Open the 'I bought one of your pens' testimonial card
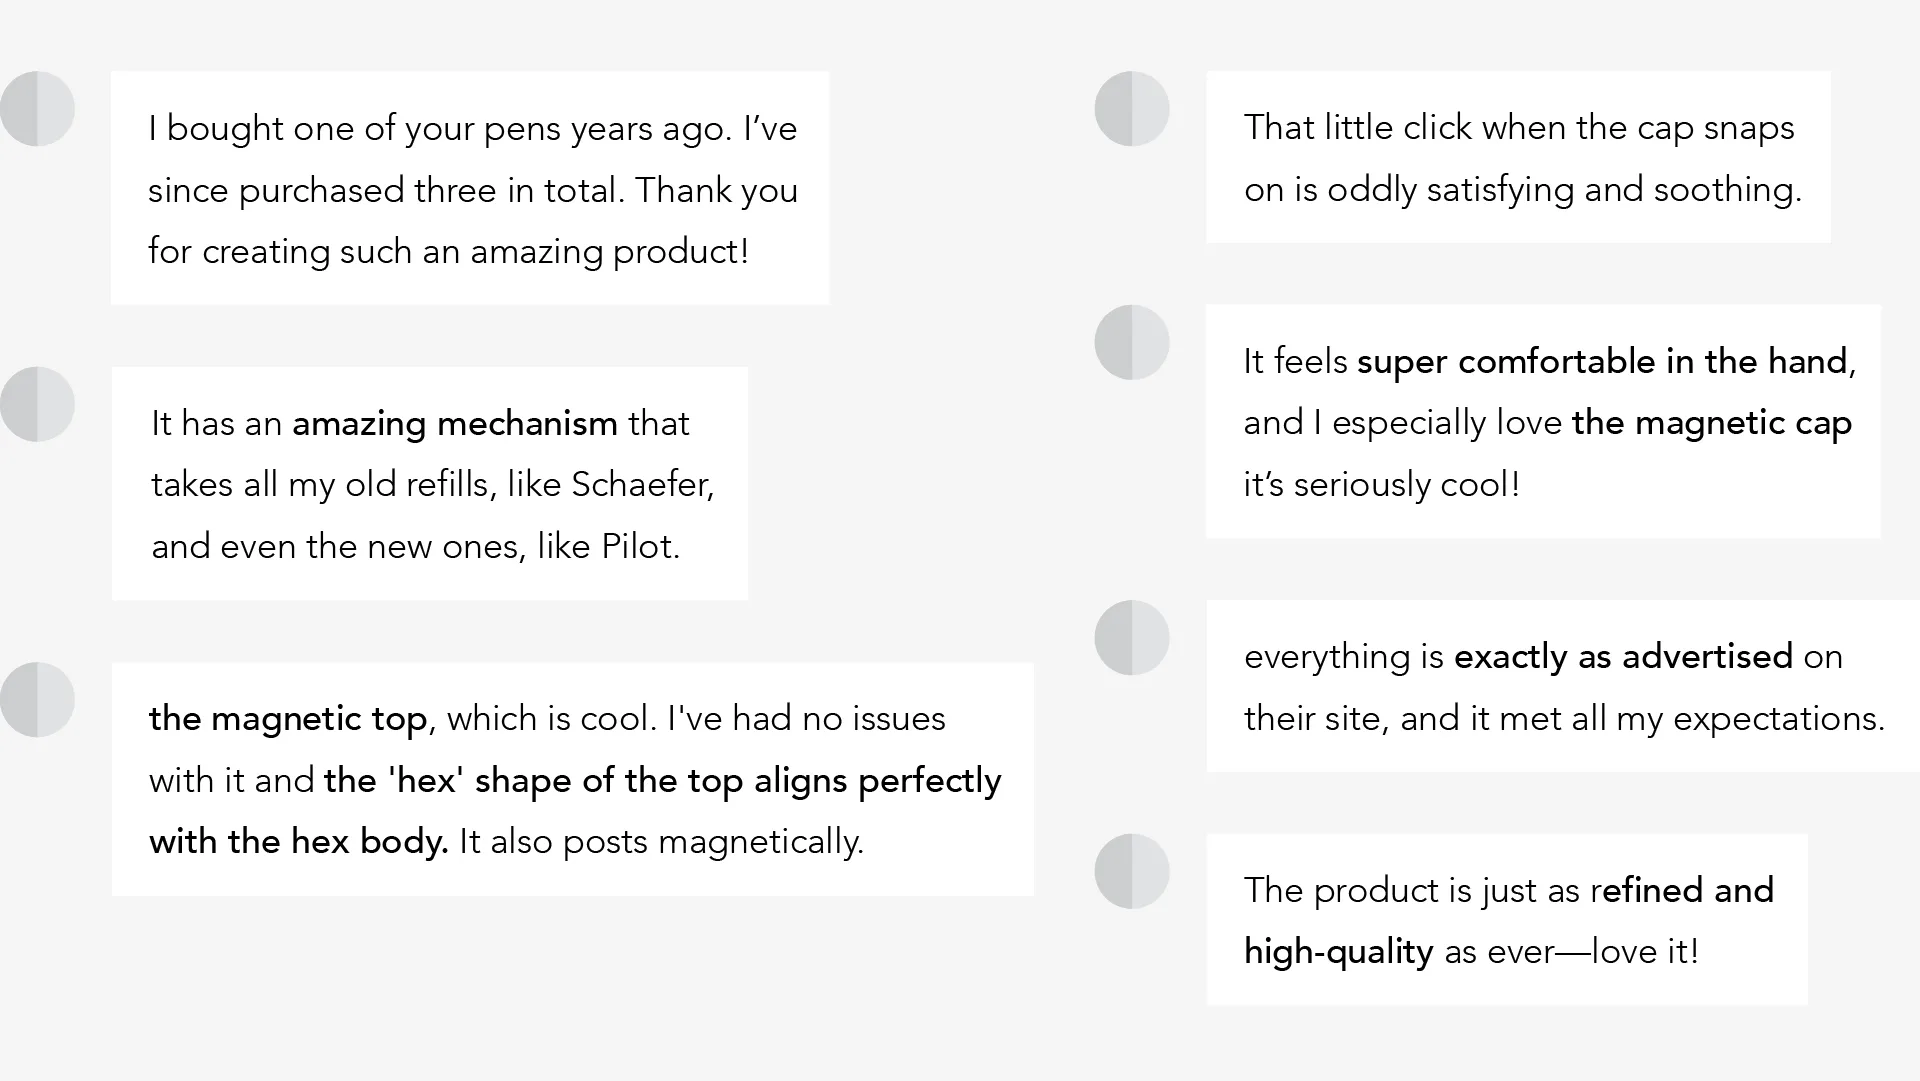This screenshot has width=1920, height=1081. point(470,188)
